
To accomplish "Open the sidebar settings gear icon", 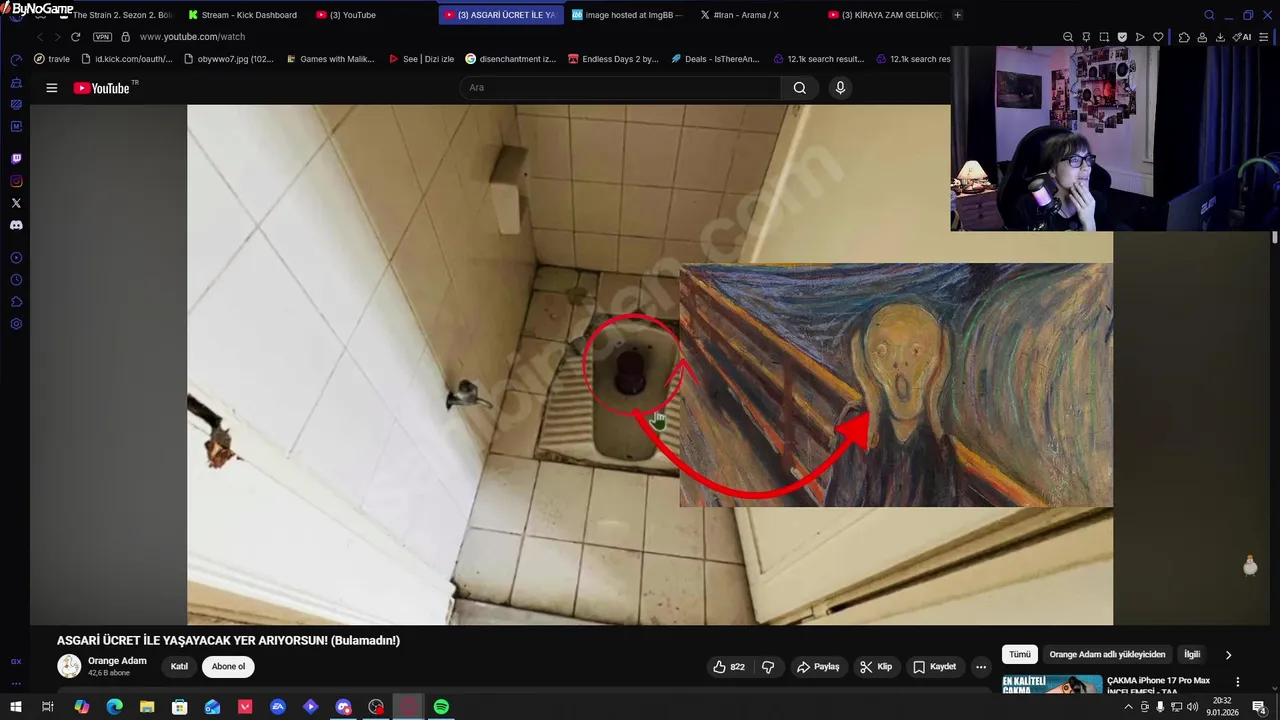I will coord(16,324).
